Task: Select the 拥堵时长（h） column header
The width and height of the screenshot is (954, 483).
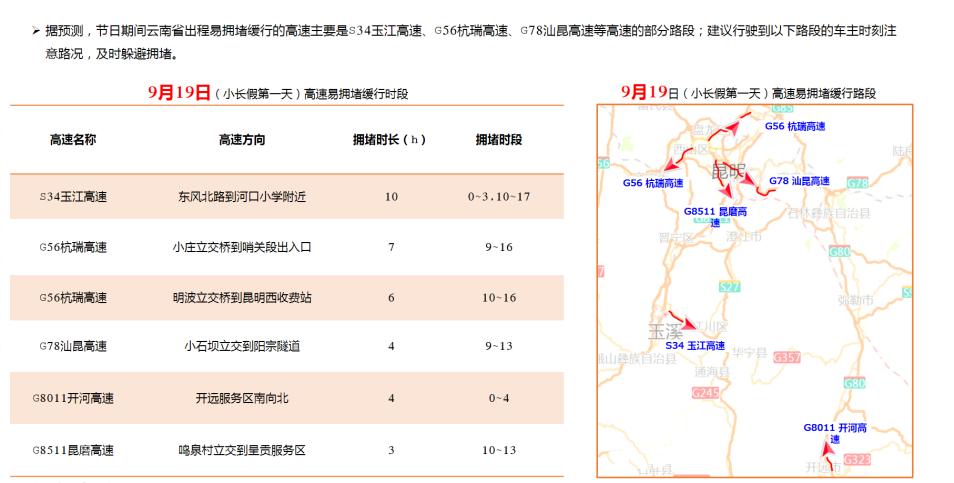Action: (390, 140)
